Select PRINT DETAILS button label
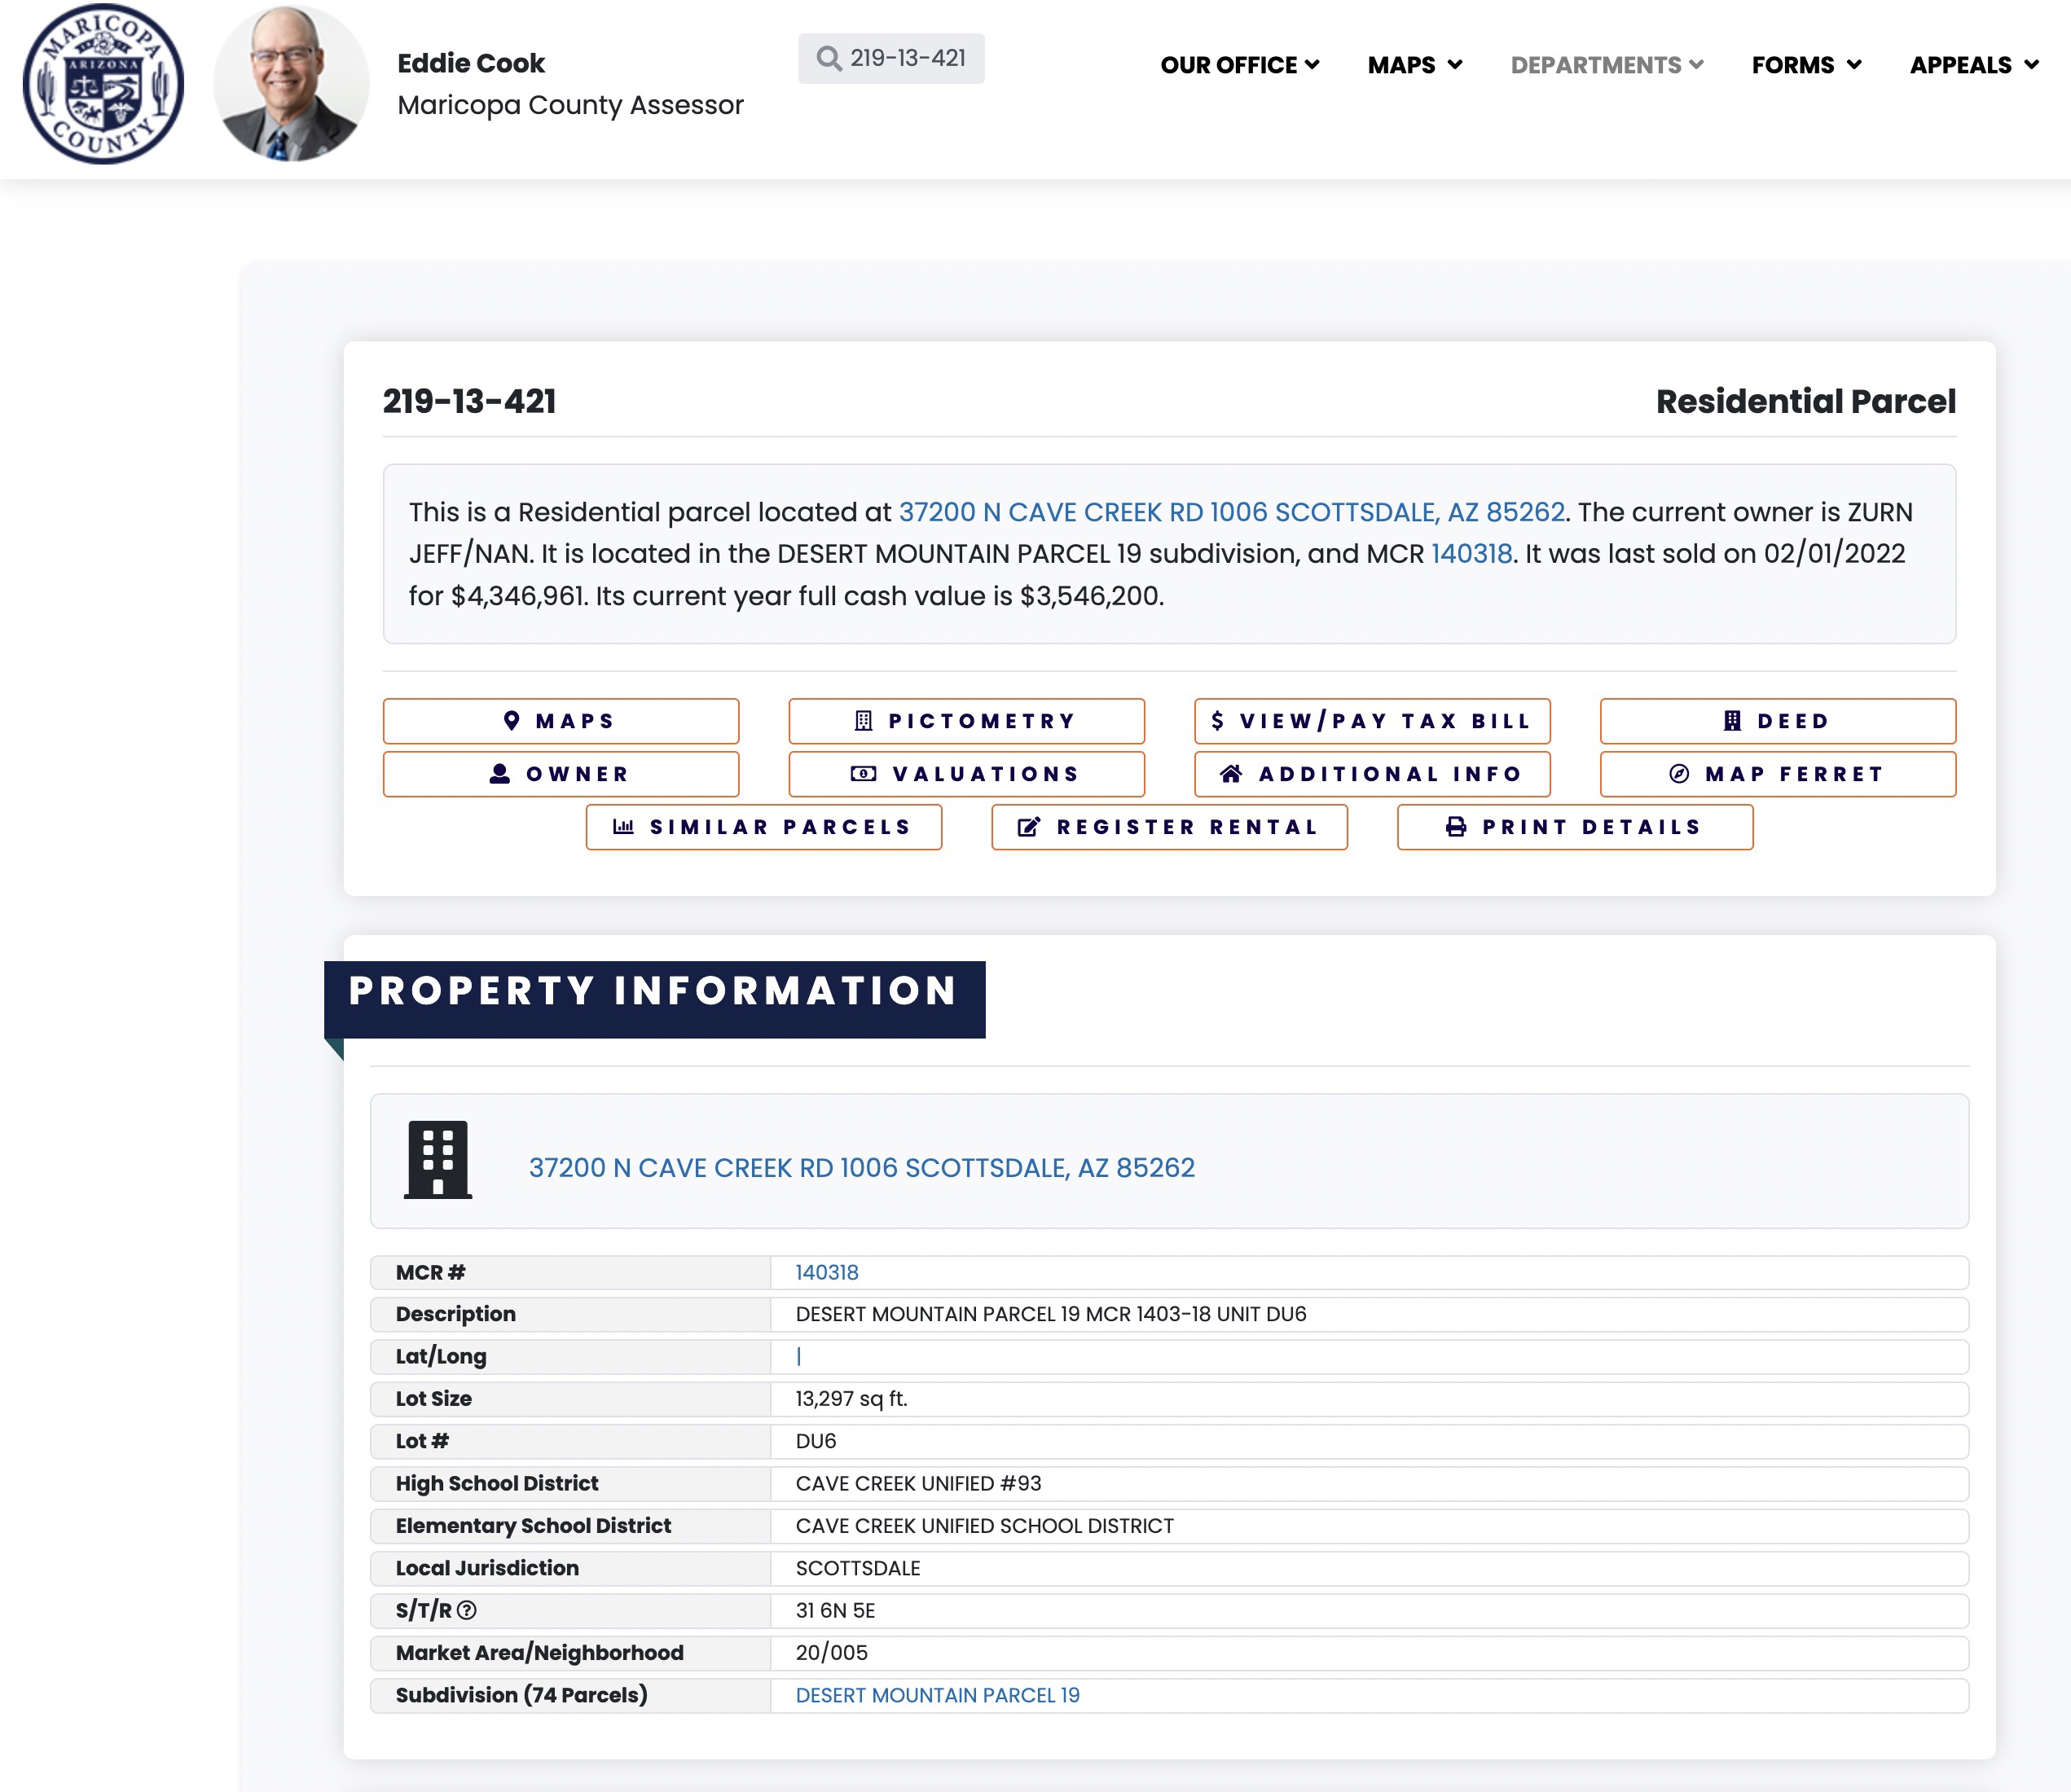The image size is (2071, 1792). coord(1591,827)
